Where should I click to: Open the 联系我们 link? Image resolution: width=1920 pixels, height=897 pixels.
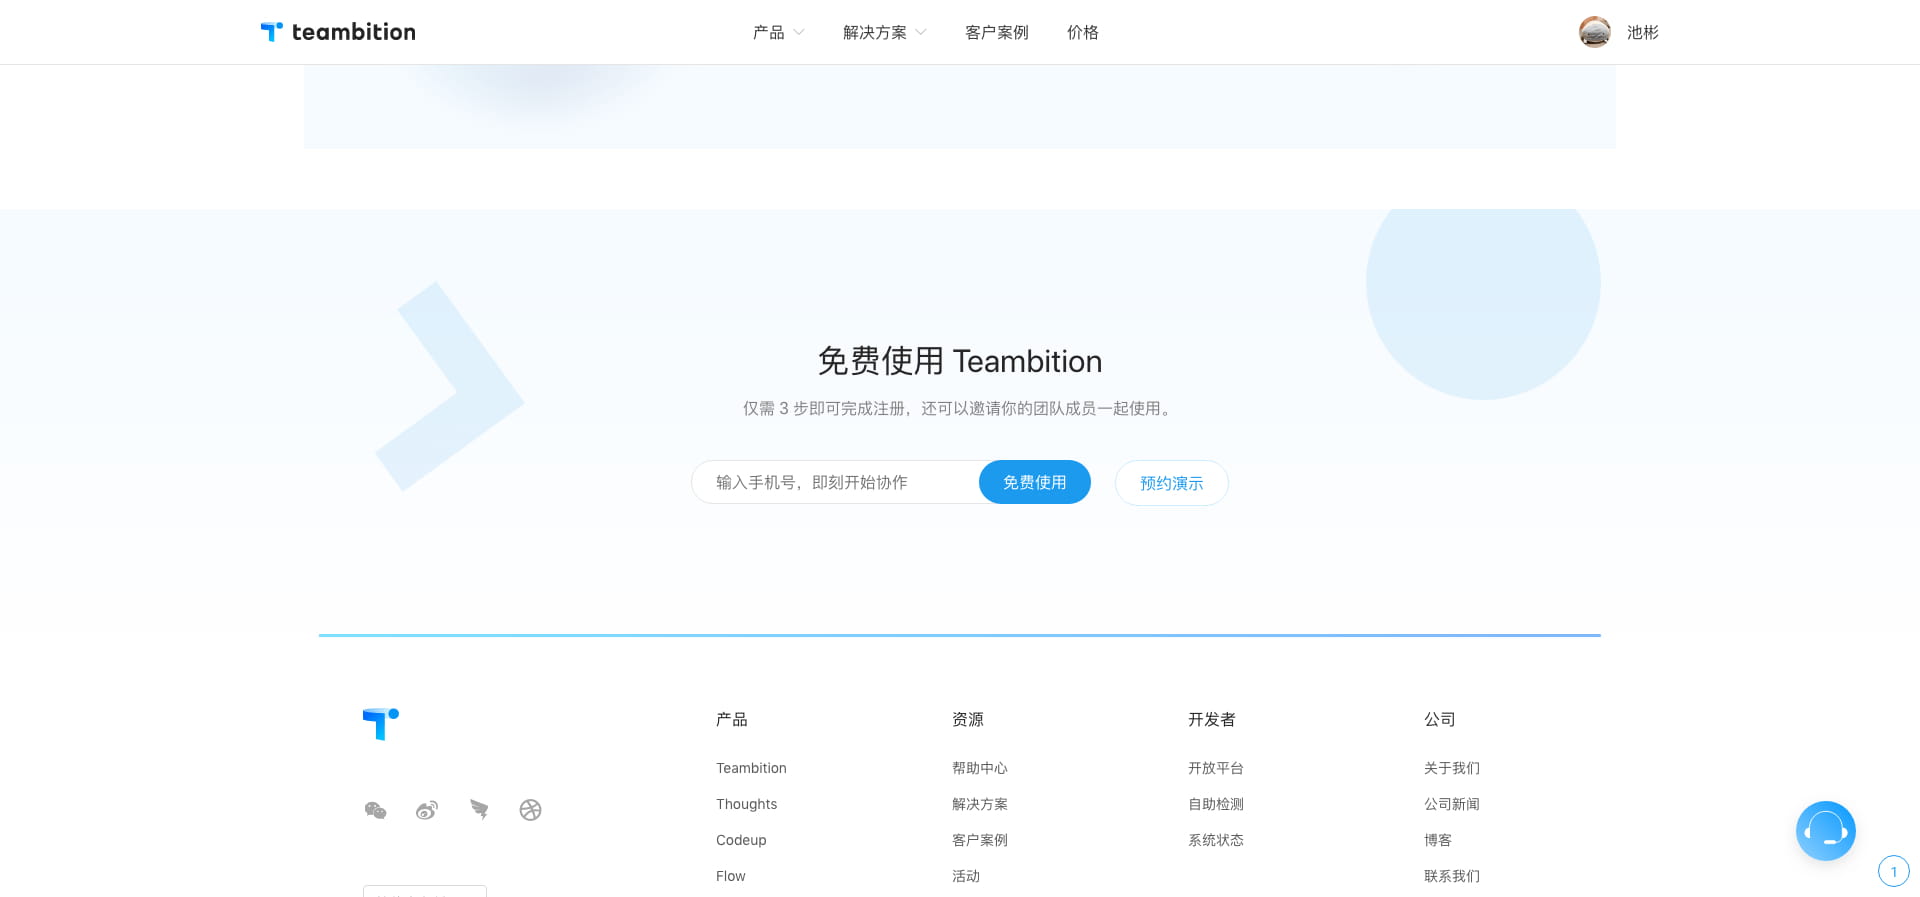click(x=1452, y=876)
